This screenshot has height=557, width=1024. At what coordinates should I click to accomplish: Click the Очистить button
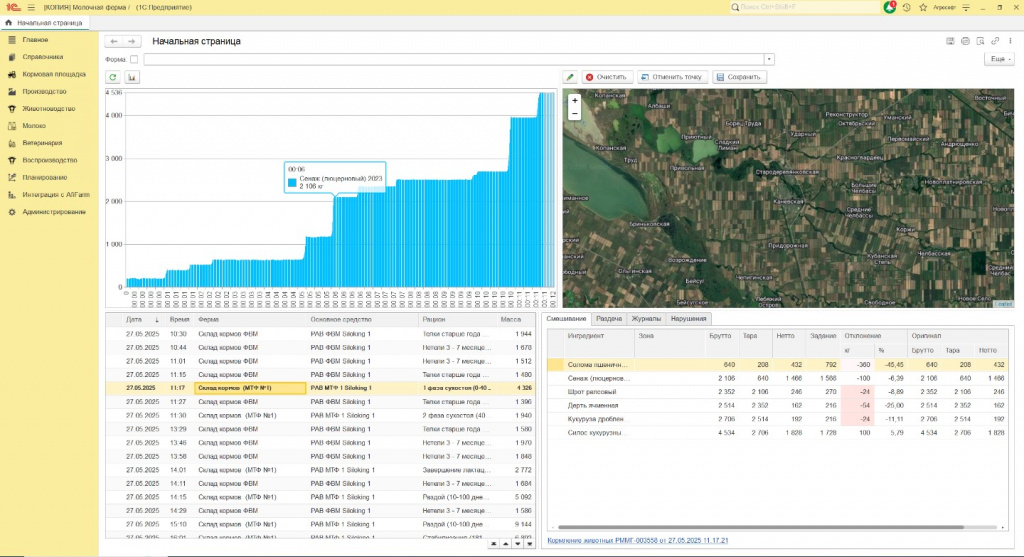point(606,77)
